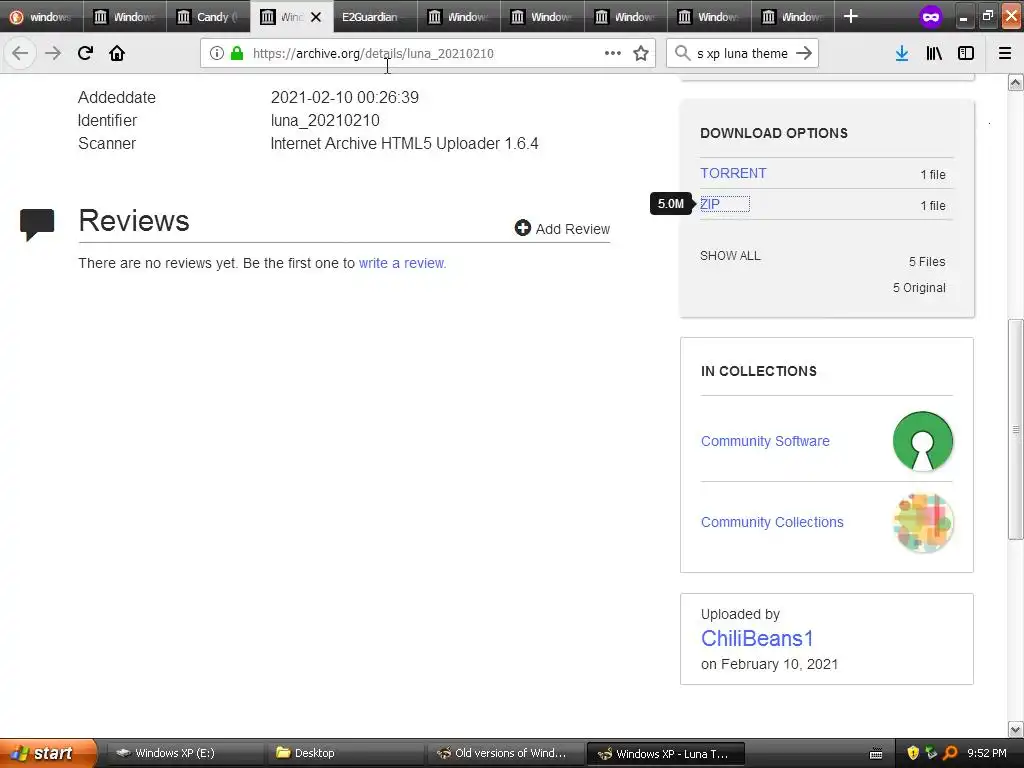This screenshot has width=1024, height=768.
Task: Toggle the sidebar panel icon
Action: tap(966, 53)
